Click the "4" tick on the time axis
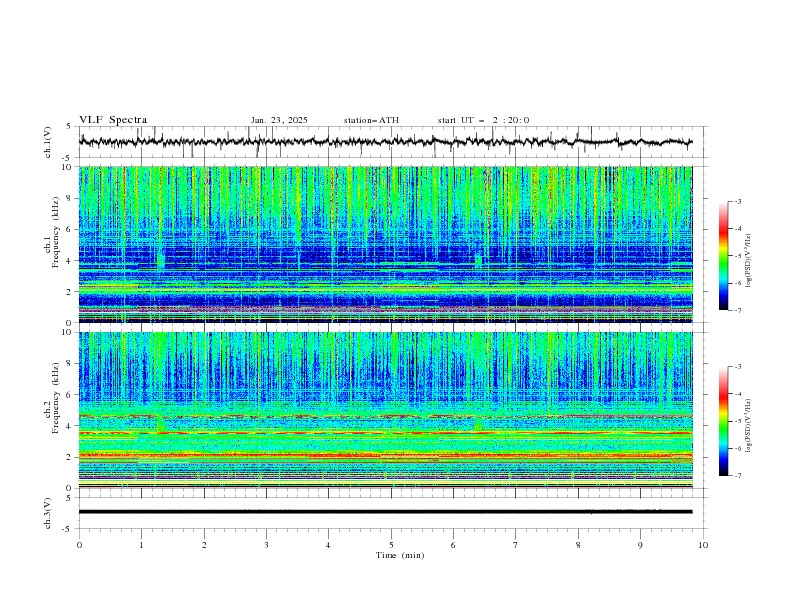 pos(328,545)
